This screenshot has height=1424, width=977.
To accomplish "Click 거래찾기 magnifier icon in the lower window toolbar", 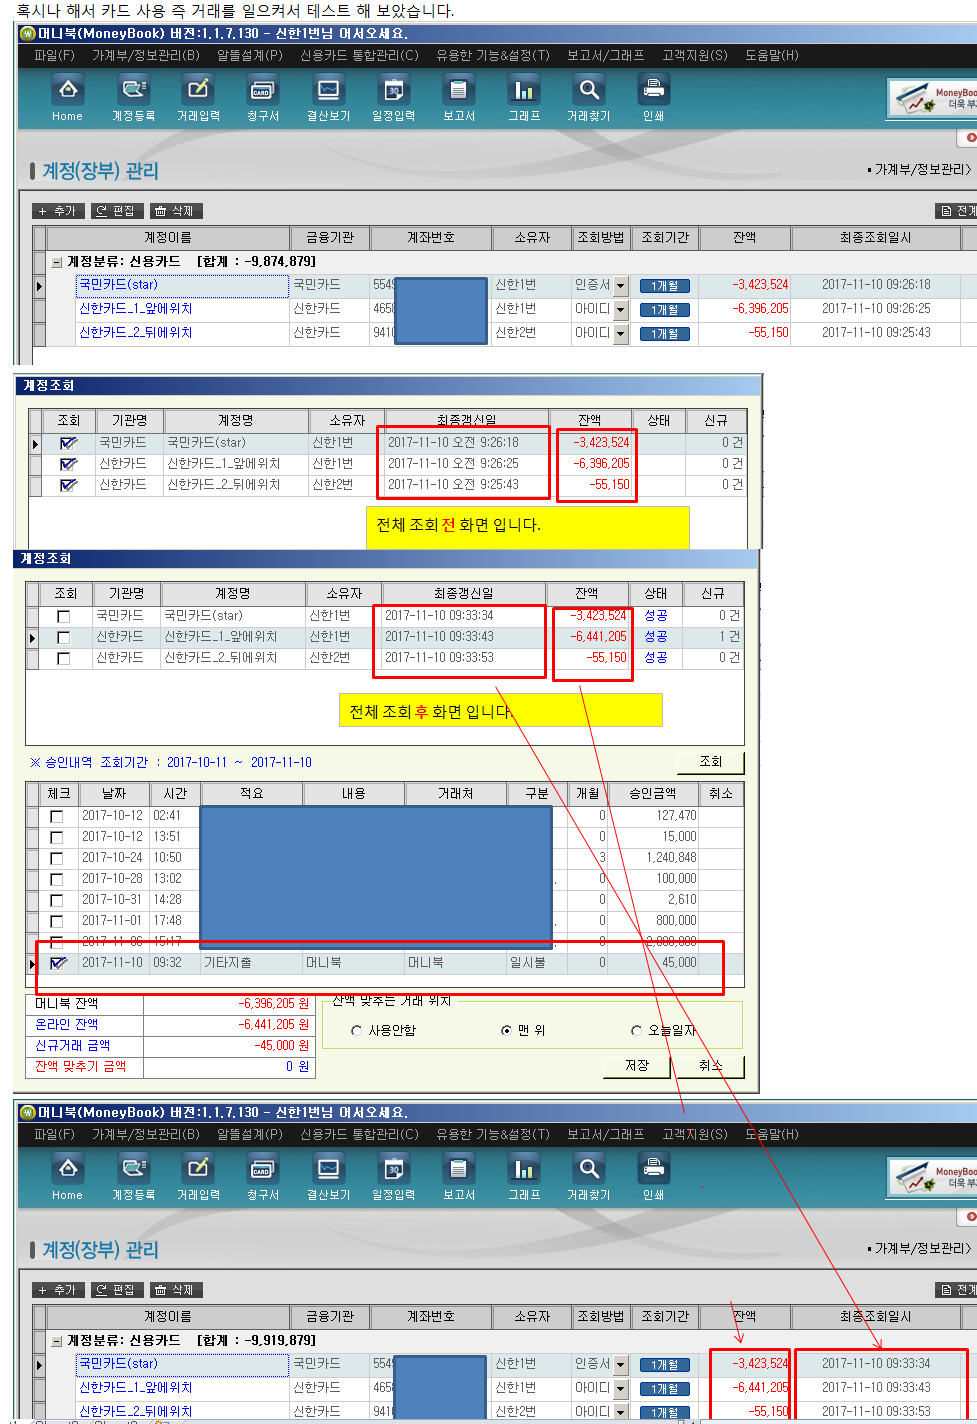I will (589, 1171).
